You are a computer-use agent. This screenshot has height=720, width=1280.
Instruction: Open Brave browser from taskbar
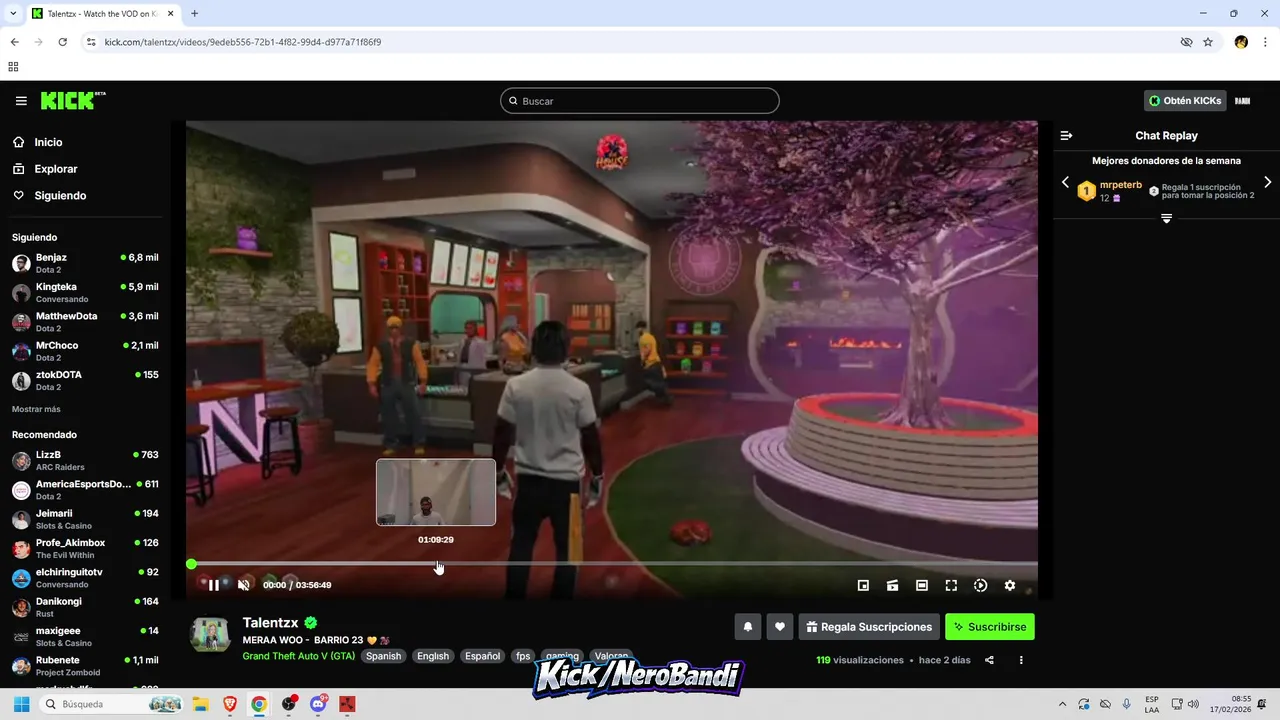[x=229, y=704]
